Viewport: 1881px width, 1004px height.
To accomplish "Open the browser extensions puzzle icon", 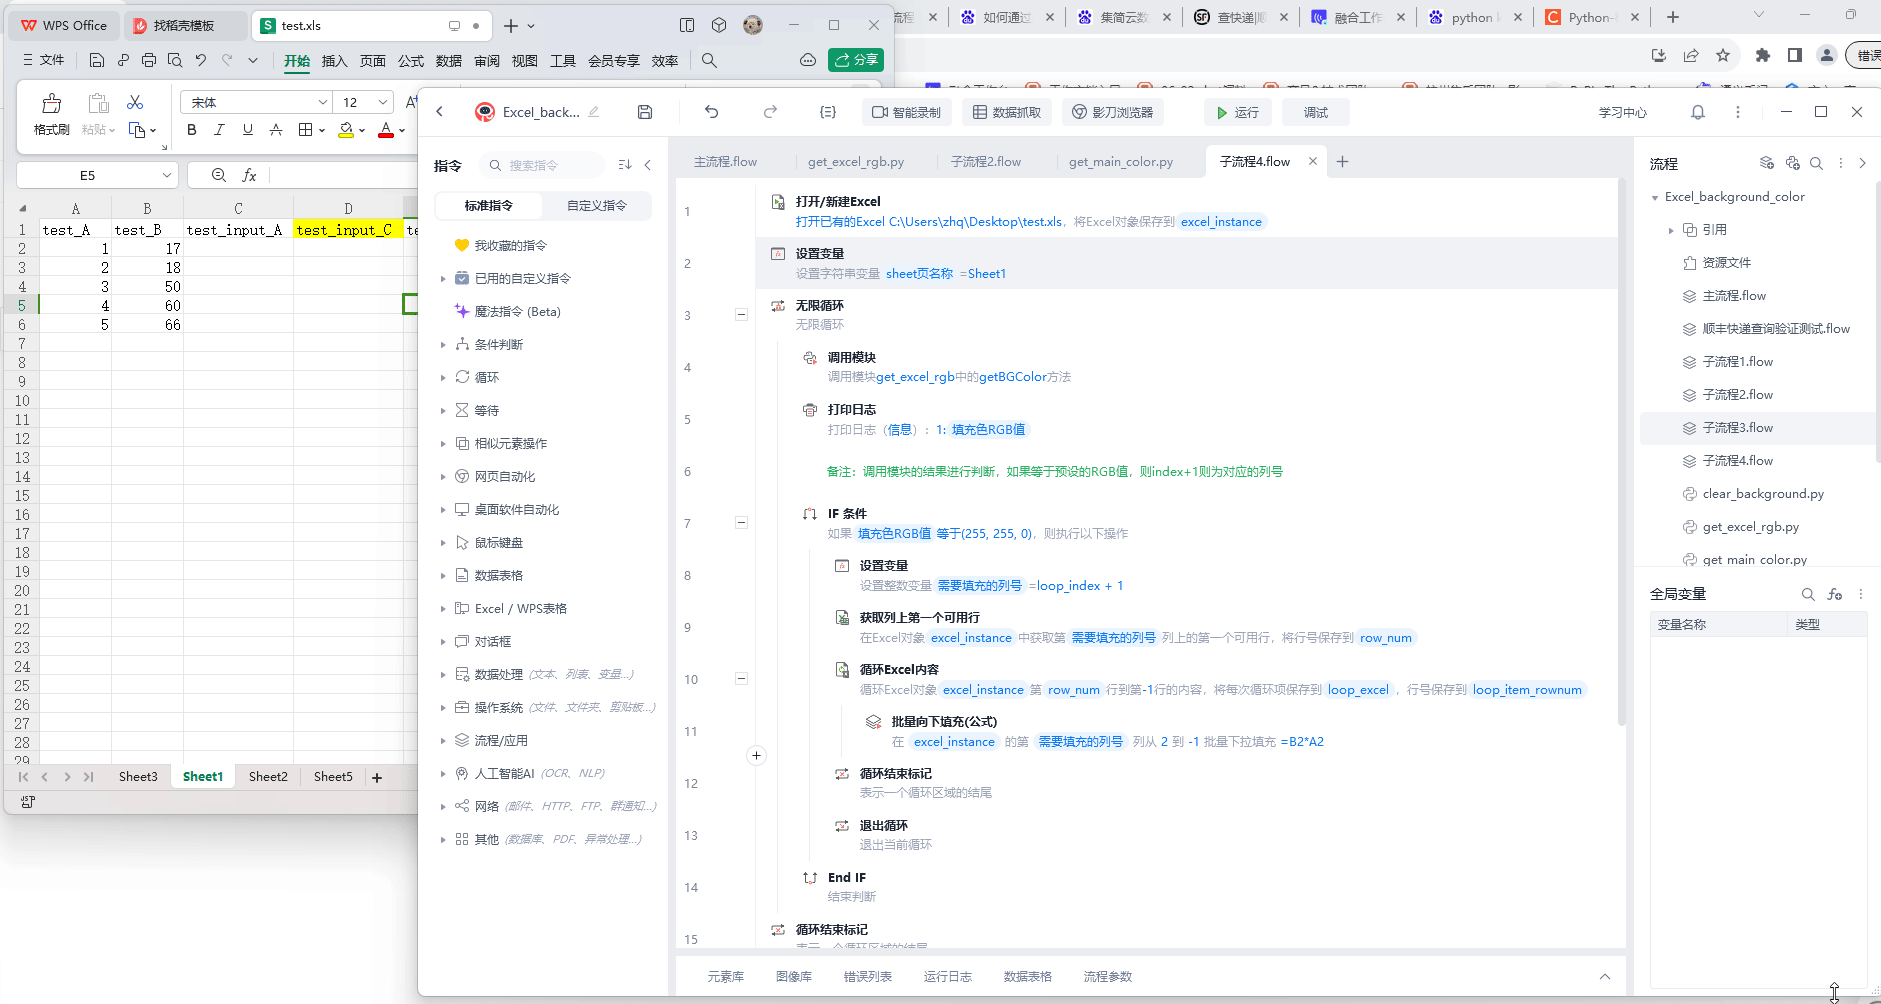I will click(x=1763, y=55).
